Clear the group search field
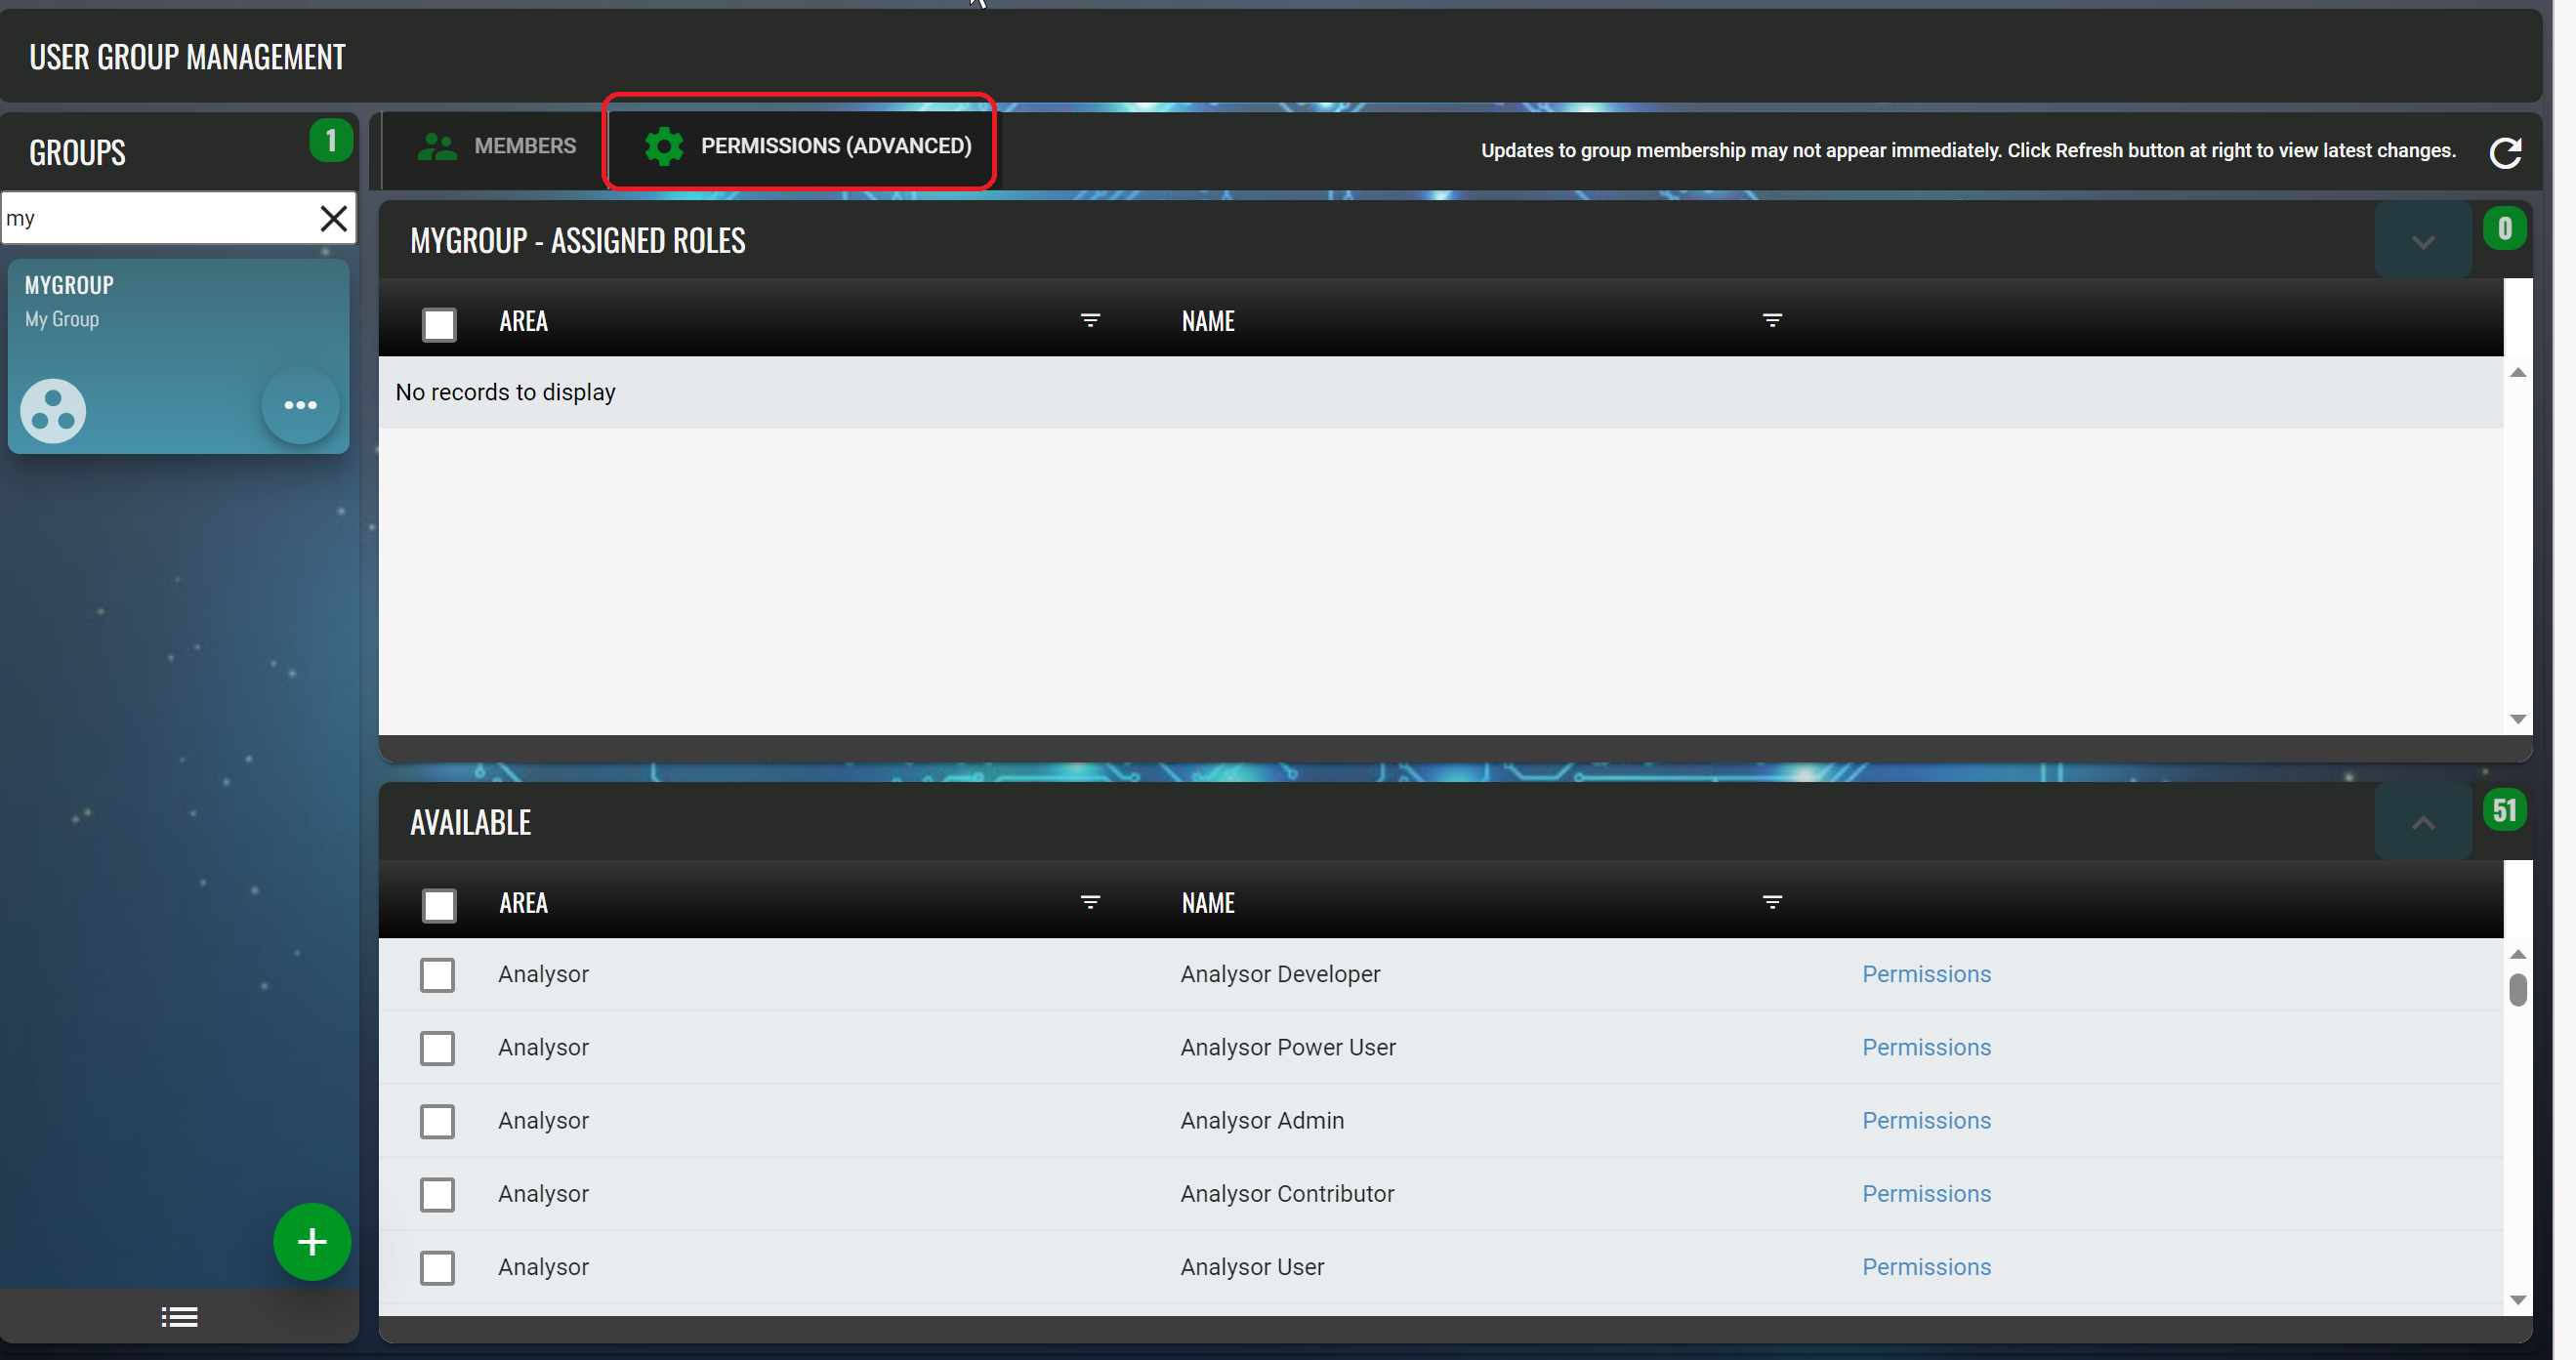This screenshot has height=1360, width=2576. coord(333,218)
